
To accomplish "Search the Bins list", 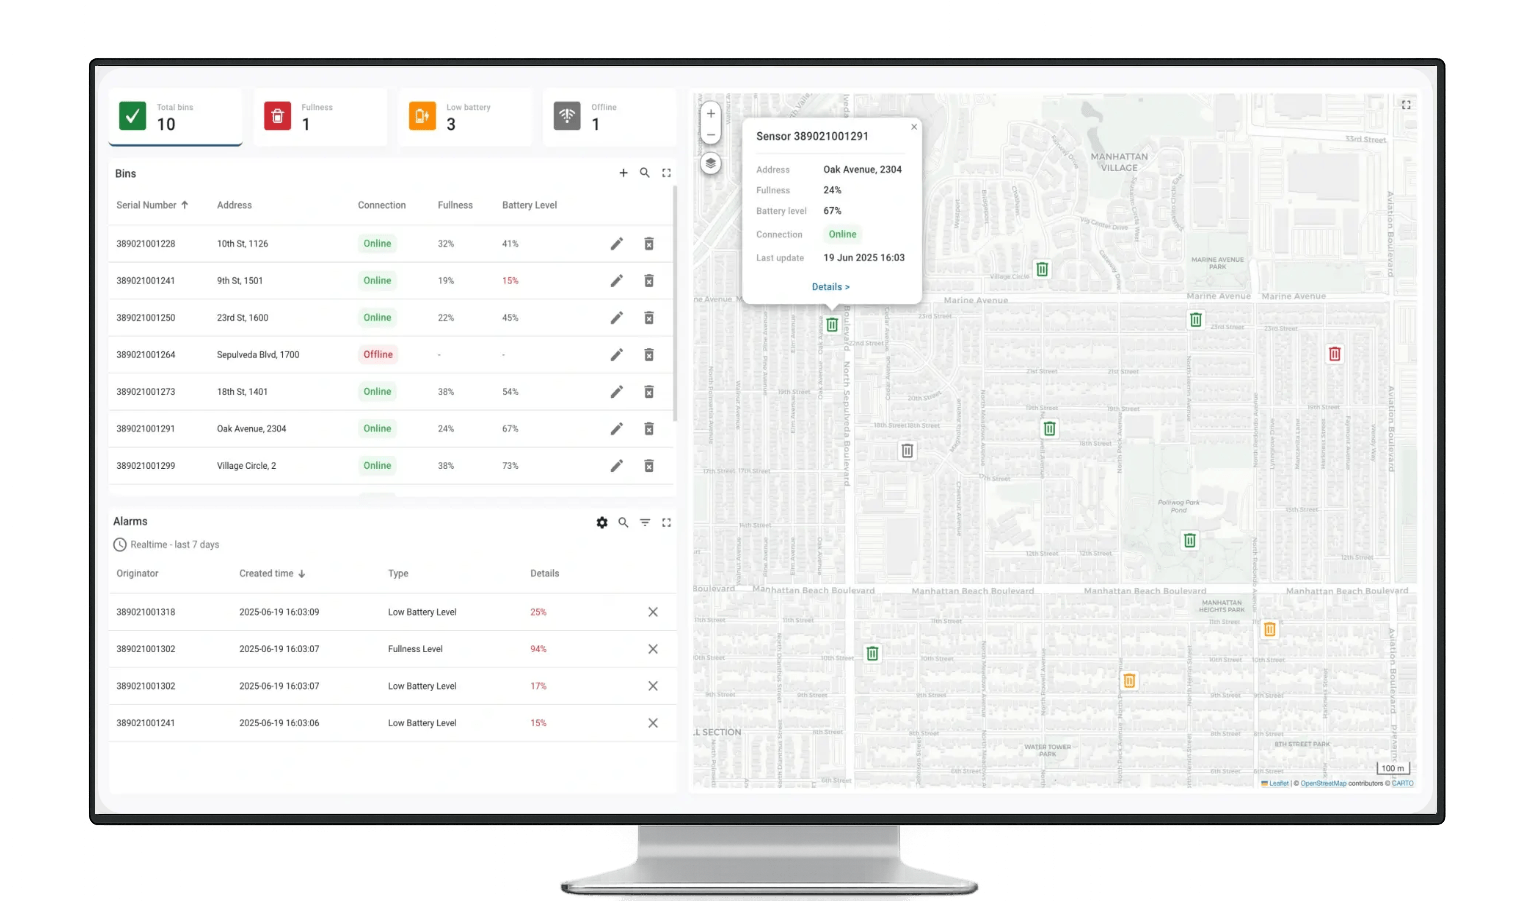I will point(645,172).
